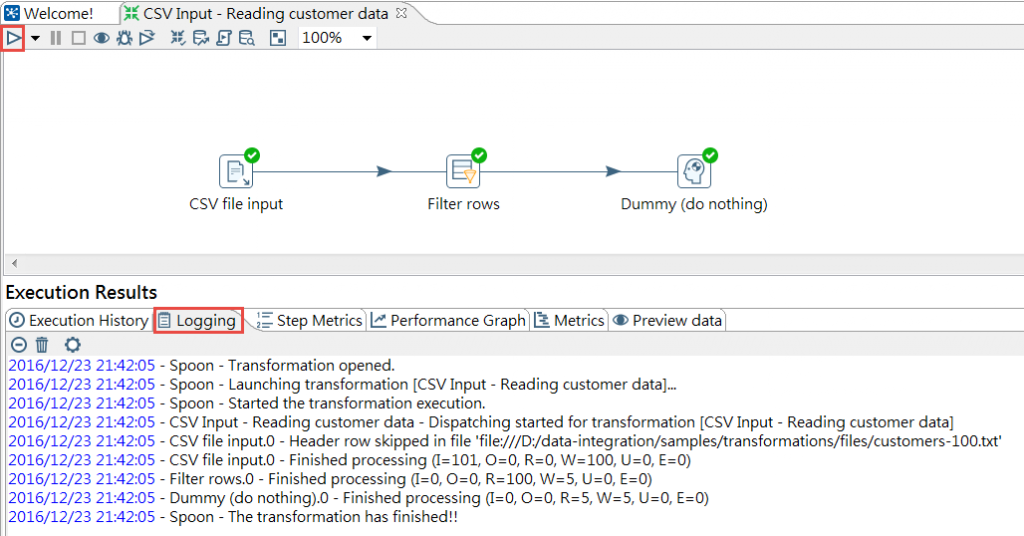
Task: Explore database icon in the toolbar
Action: click(247, 39)
